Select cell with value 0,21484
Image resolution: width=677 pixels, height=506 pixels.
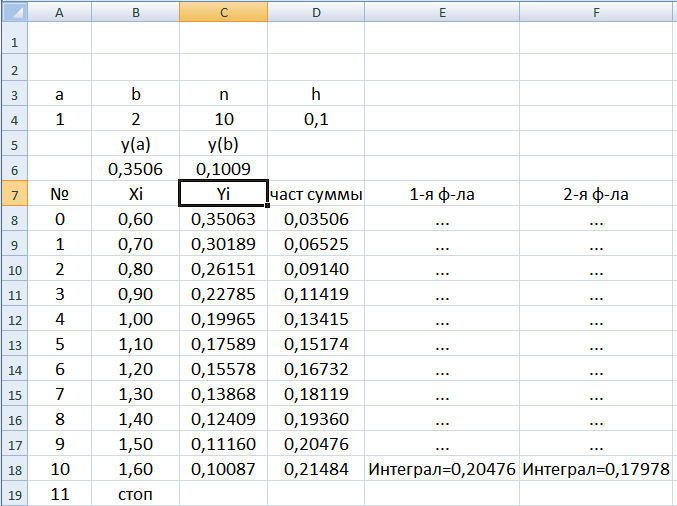(316, 469)
